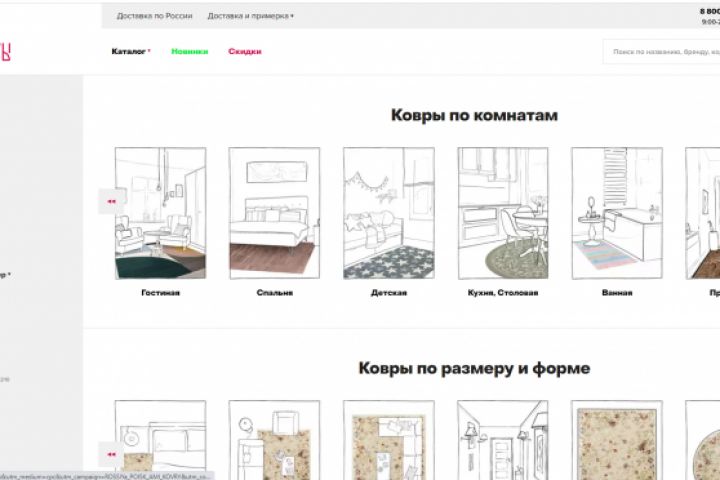720x480 pixels.
Task: Click the Спальня caption text
Action: click(x=275, y=293)
